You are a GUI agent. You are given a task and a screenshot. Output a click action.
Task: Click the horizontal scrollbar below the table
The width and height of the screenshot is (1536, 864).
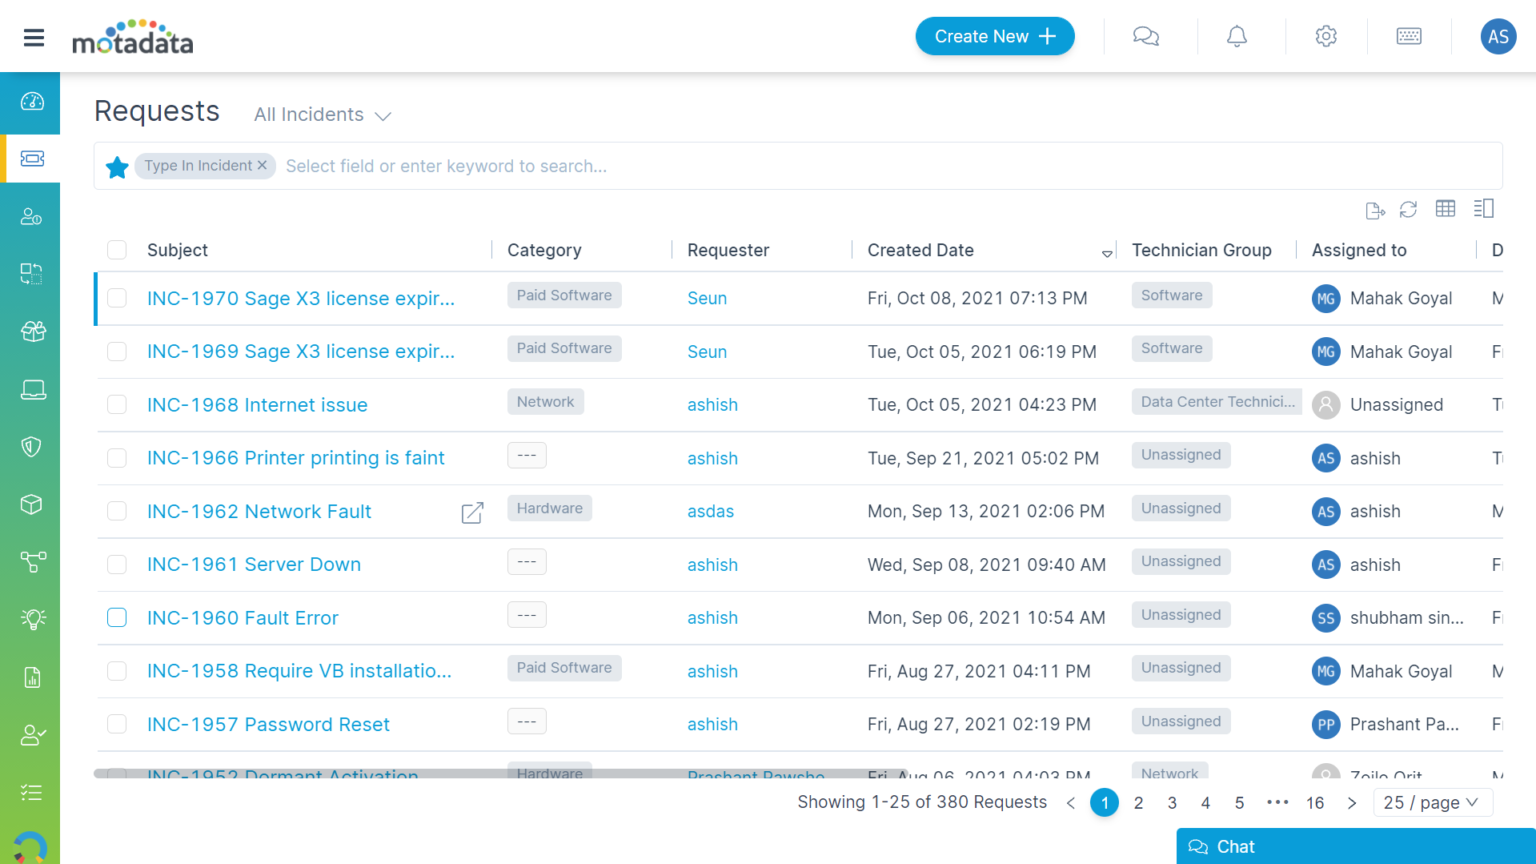500,773
